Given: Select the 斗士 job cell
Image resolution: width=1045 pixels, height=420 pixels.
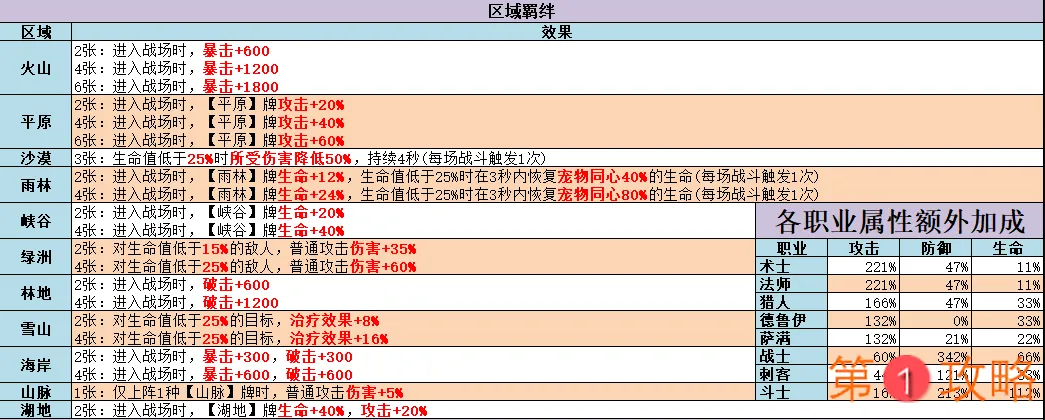Looking at the screenshot, I should pyautogui.click(x=792, y=392).
